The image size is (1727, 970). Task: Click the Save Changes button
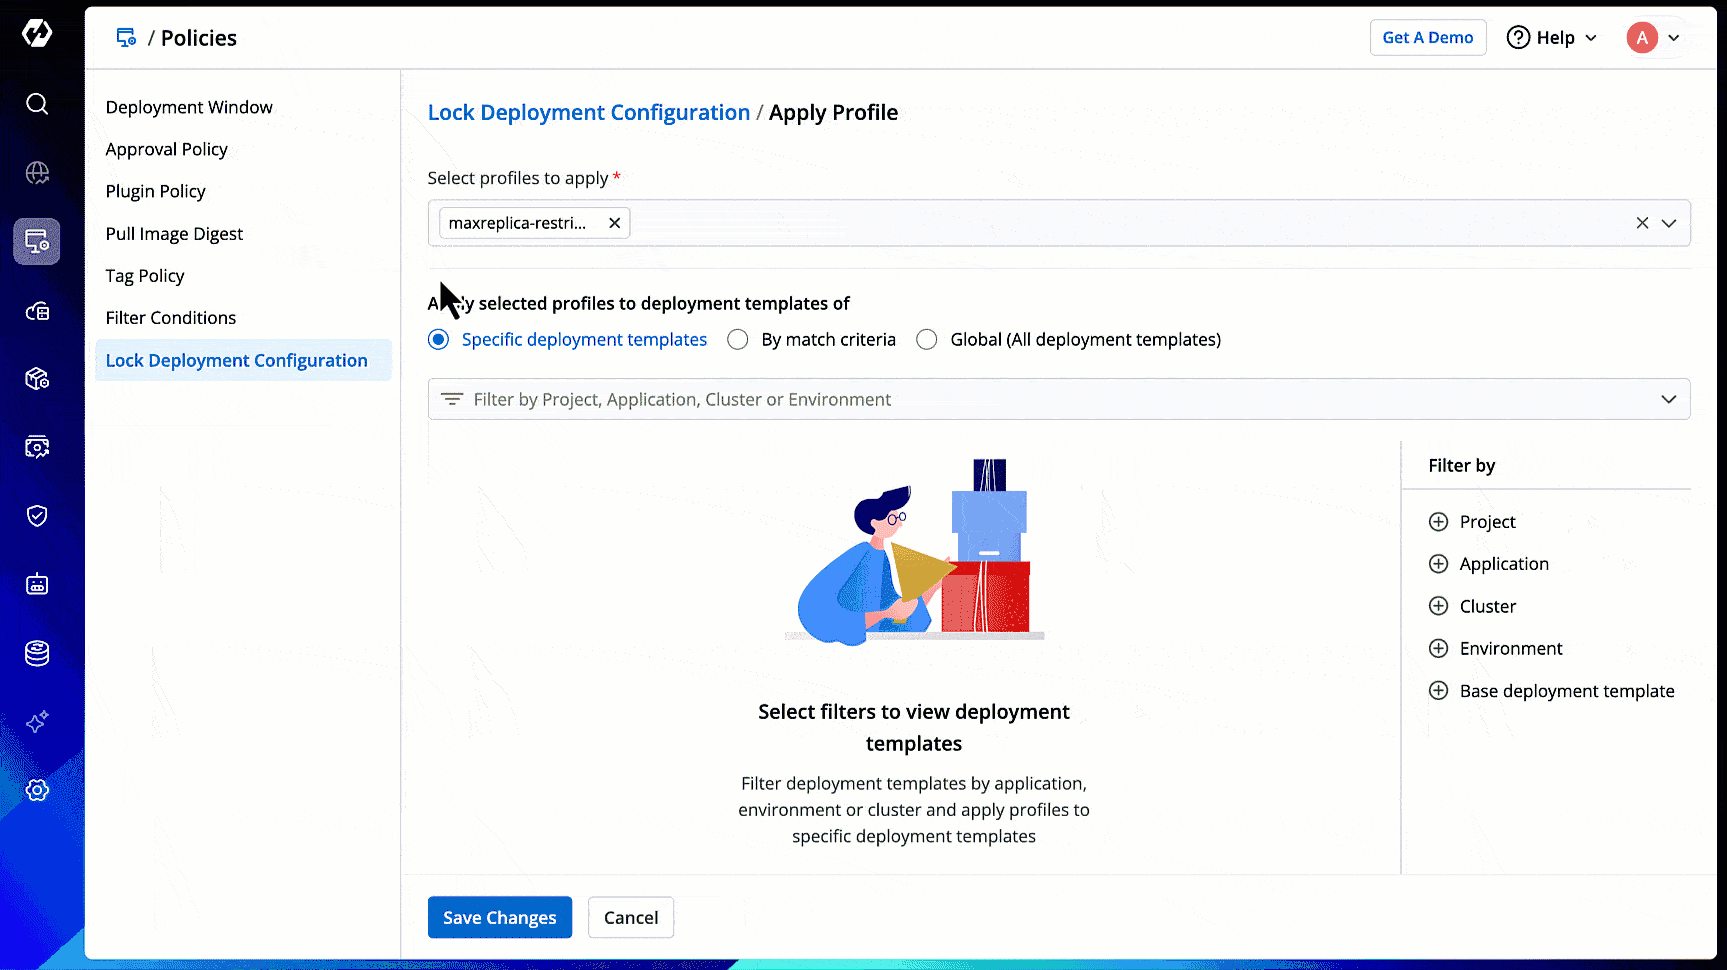click(x=499, y=917)
